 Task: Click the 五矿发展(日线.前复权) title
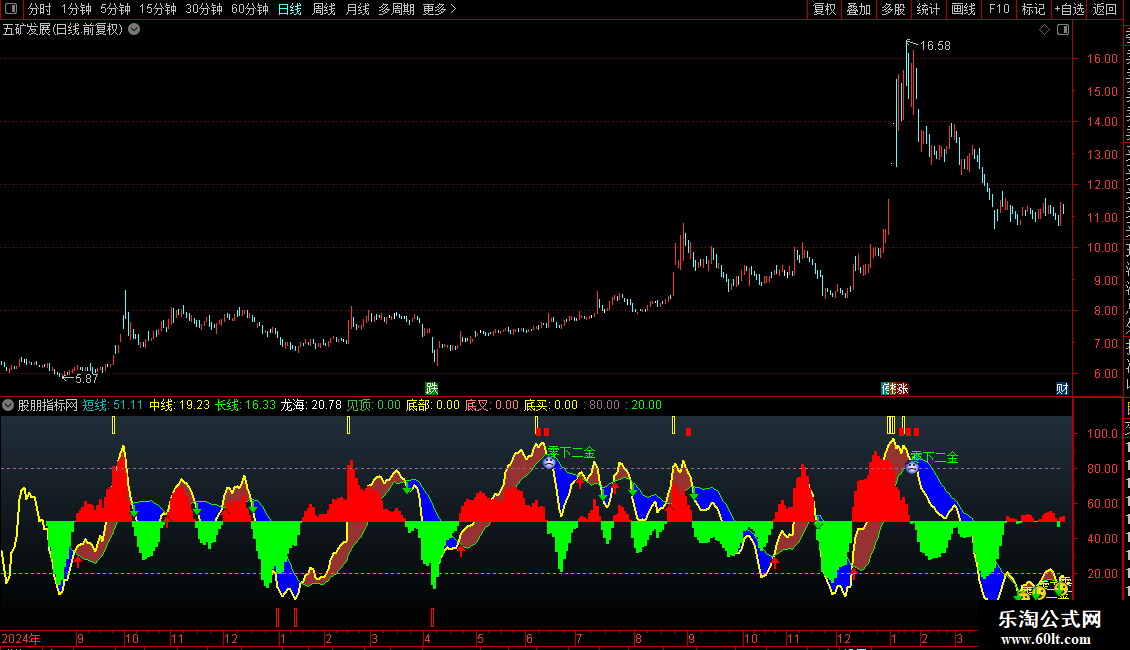click(63, 30)
